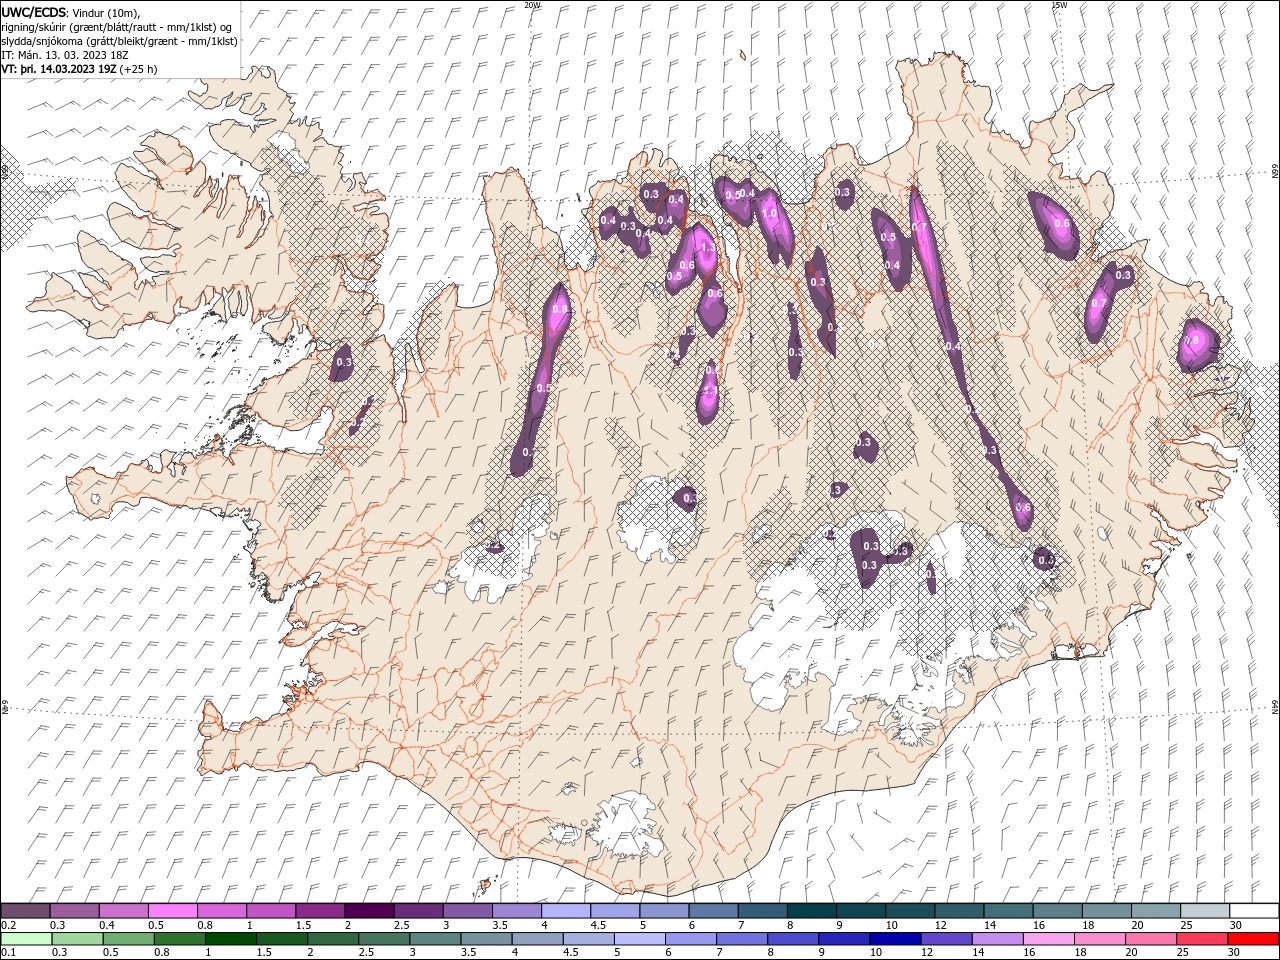Click the 1.3 precipitation value on the map
Screen dimensions: 1280x960
(x=707, y=248)
